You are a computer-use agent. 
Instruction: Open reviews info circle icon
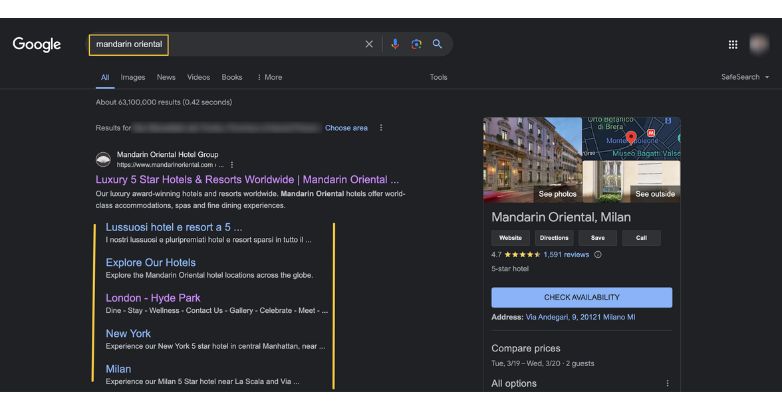pyautogui.click(x=598, y=254)
